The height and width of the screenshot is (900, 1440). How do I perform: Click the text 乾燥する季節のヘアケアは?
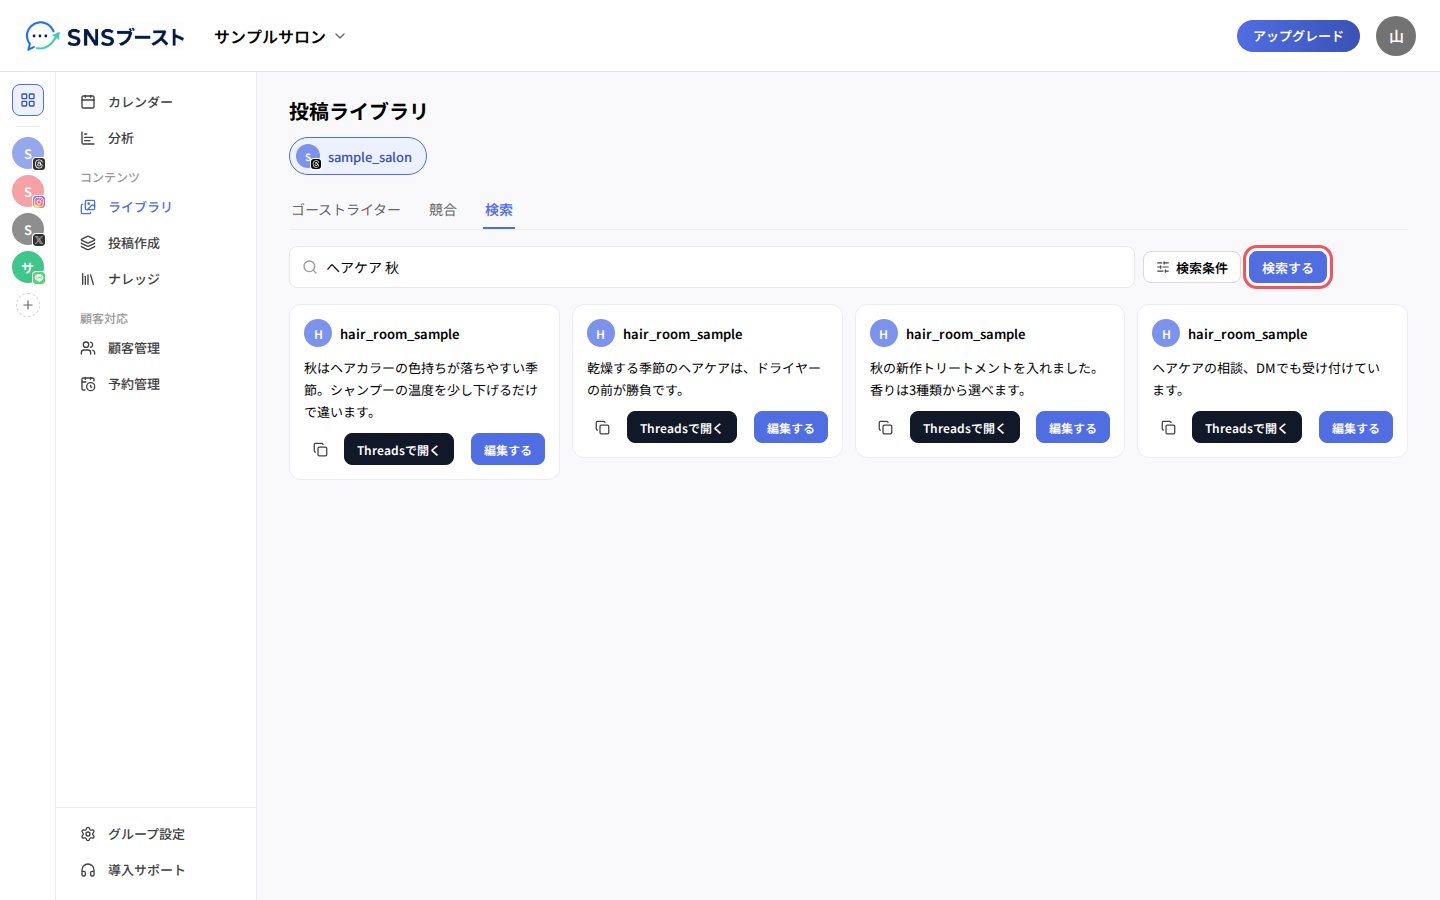tap(669, 368)
